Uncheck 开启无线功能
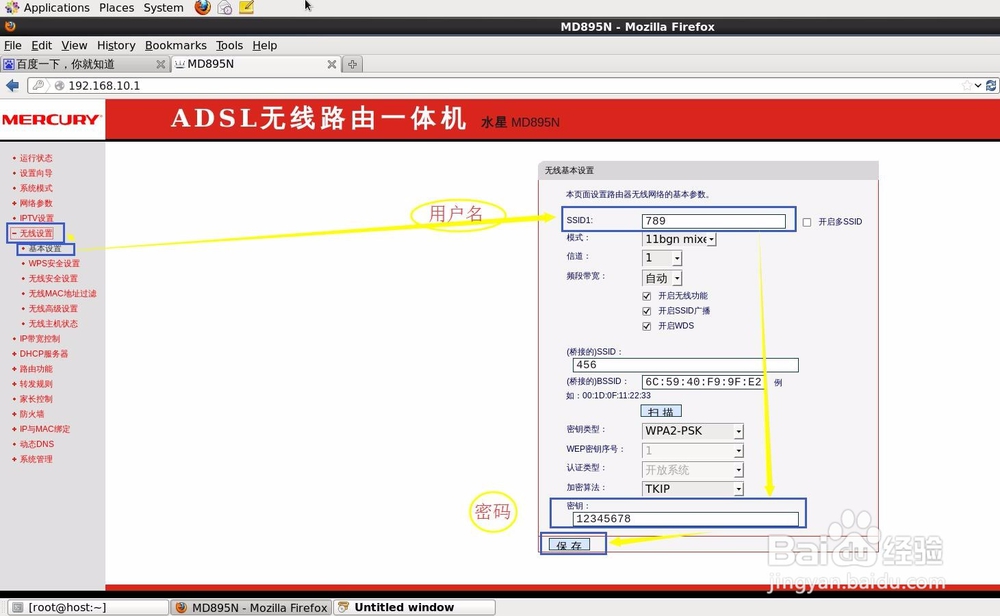This screenshot has width=1000, height=616. 647,295
